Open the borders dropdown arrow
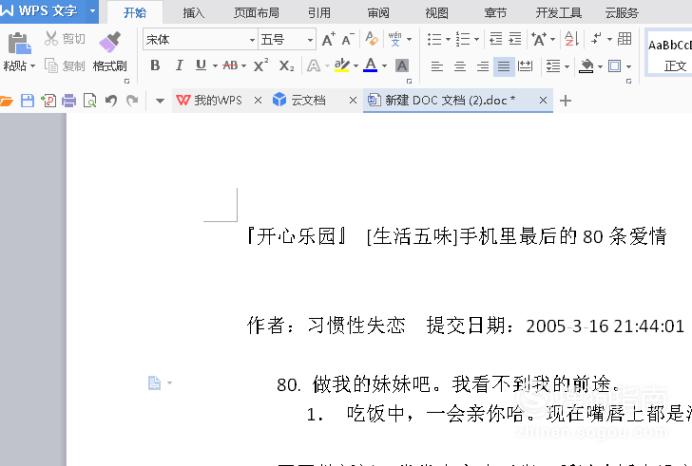The image size is (692, 466). click(x=628, y=67)
